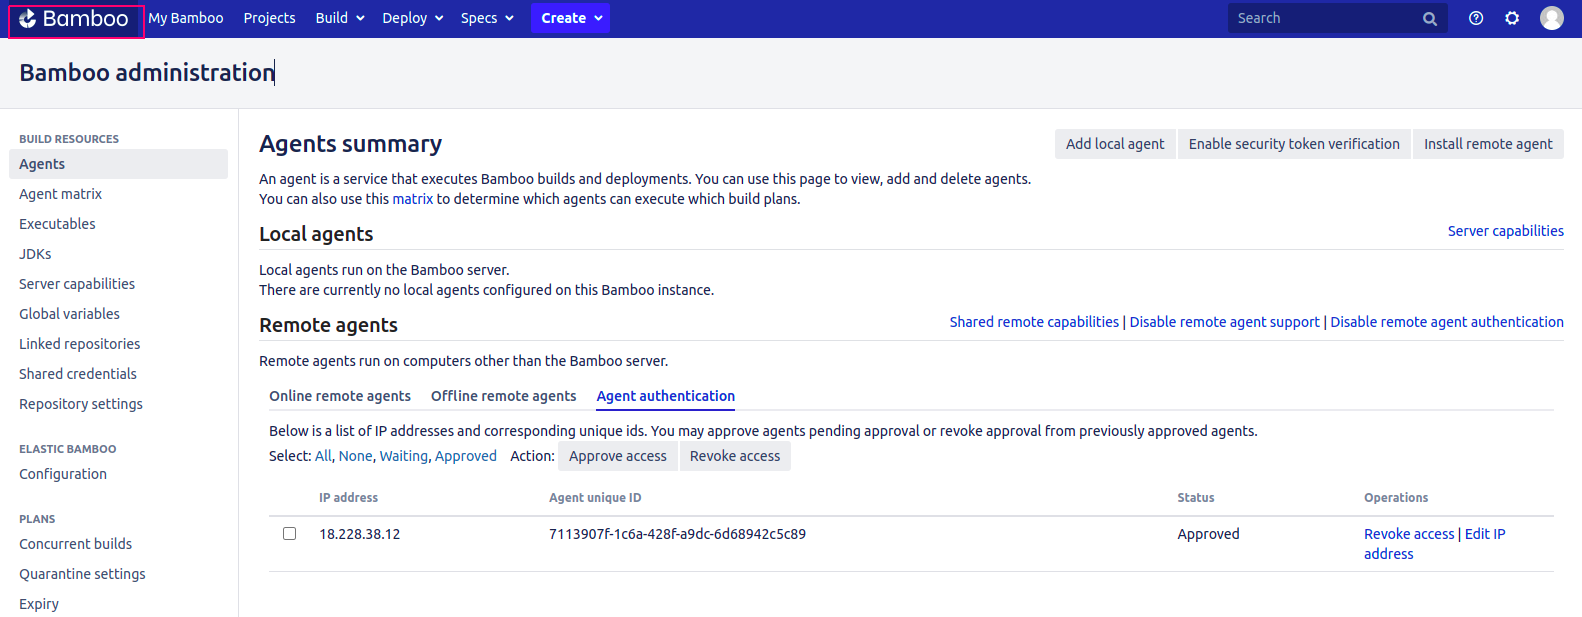Click the IP address column header
1582x617 pixels.
tap(348, 497)
